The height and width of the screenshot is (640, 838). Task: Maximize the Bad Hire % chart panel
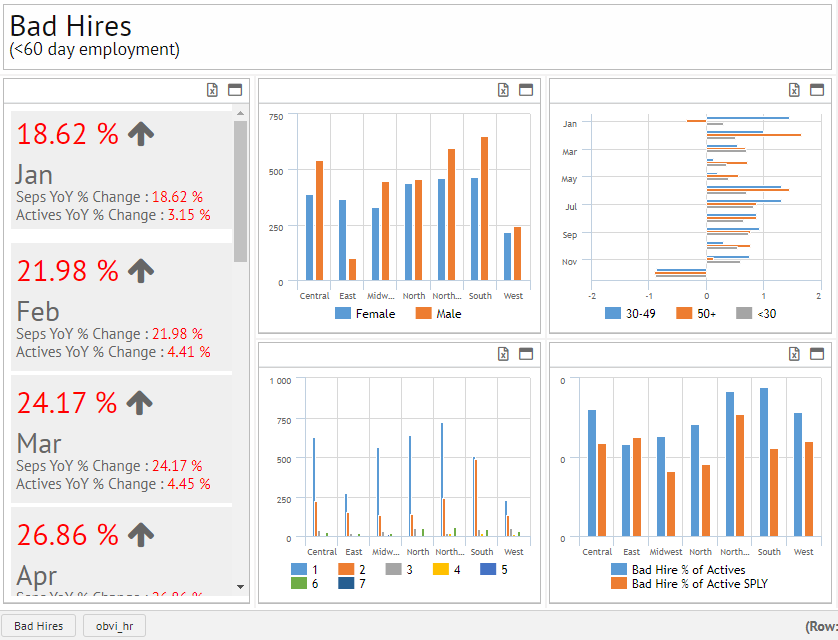pyautogui.click(x=817, y=354)
